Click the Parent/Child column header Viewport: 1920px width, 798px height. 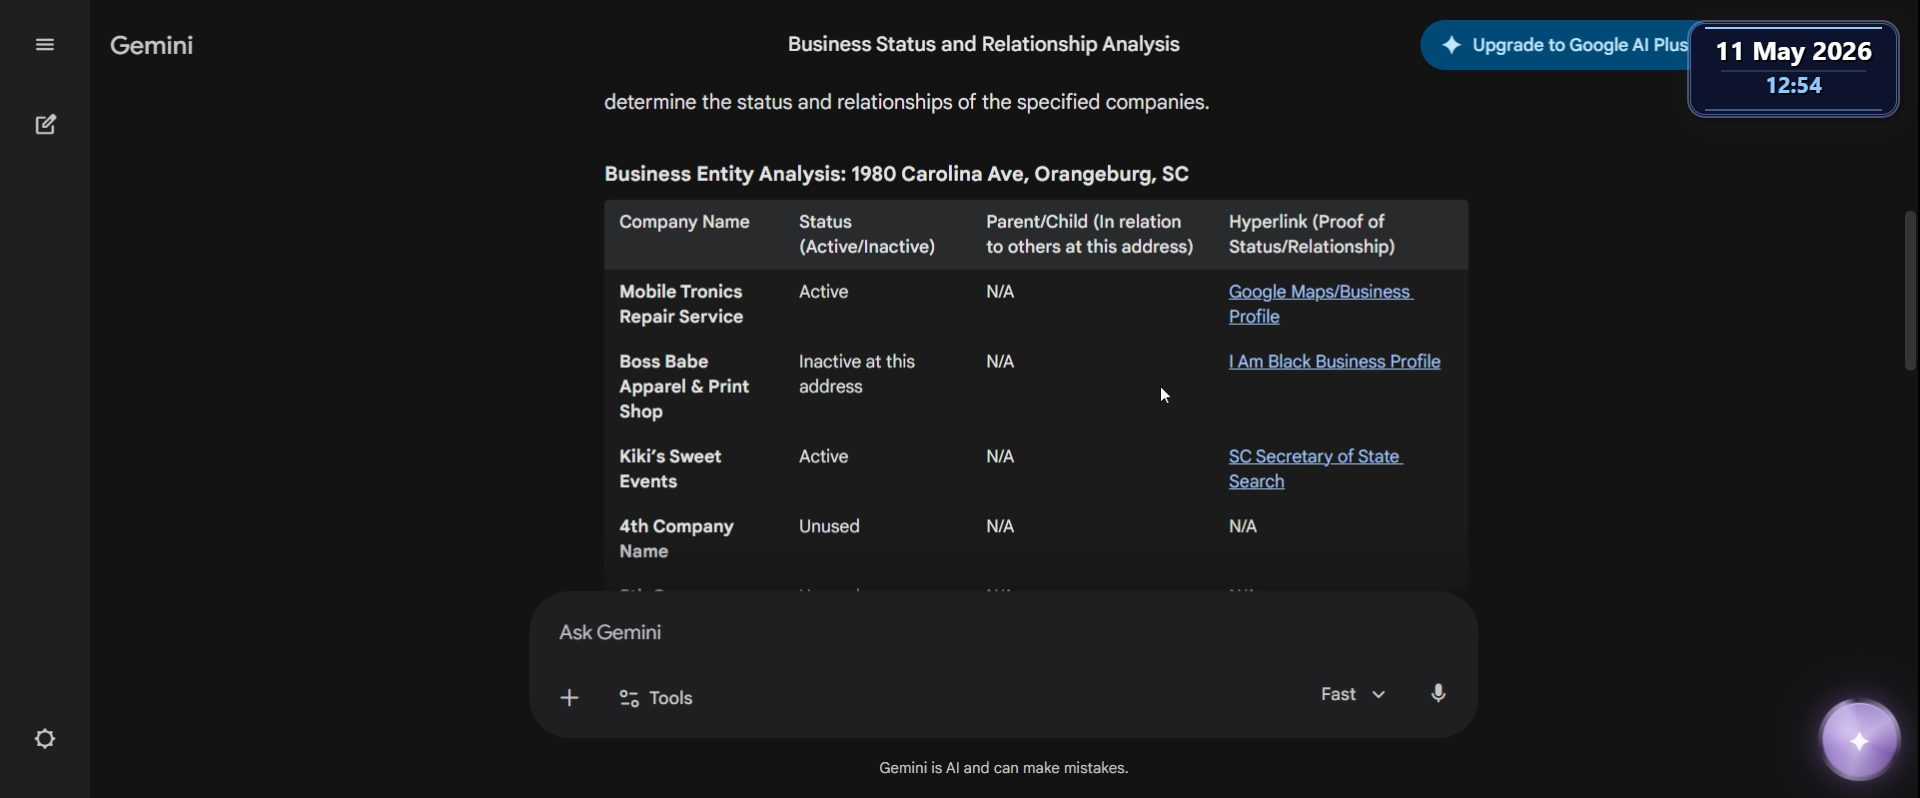click(1089, 234)
